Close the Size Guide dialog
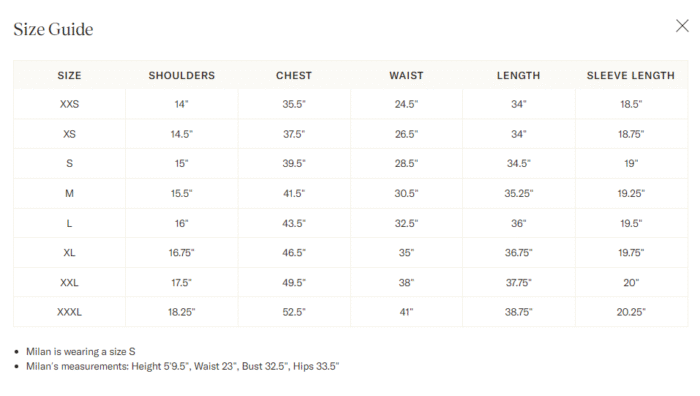Viewport: 700px width, 396px height. [682, 26]
